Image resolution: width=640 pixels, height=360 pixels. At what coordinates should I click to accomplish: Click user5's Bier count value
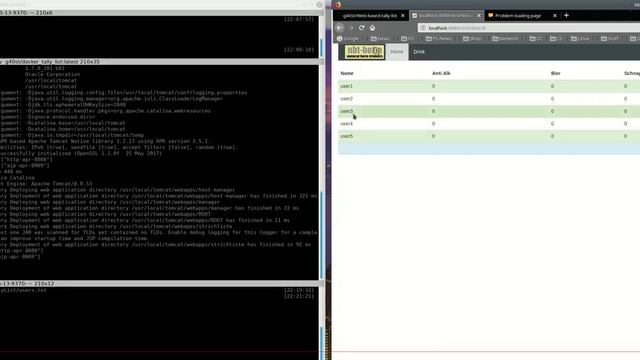[x=552, y=136]
